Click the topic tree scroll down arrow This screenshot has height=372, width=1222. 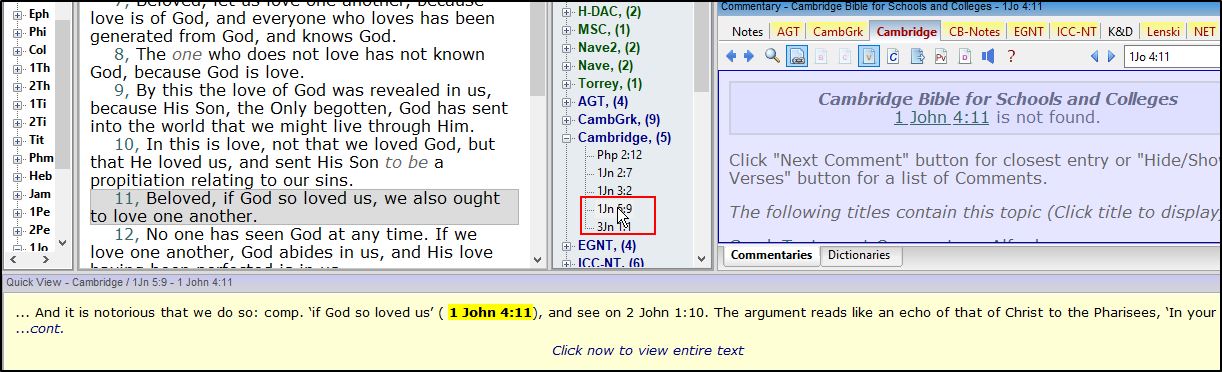[701, 260]
